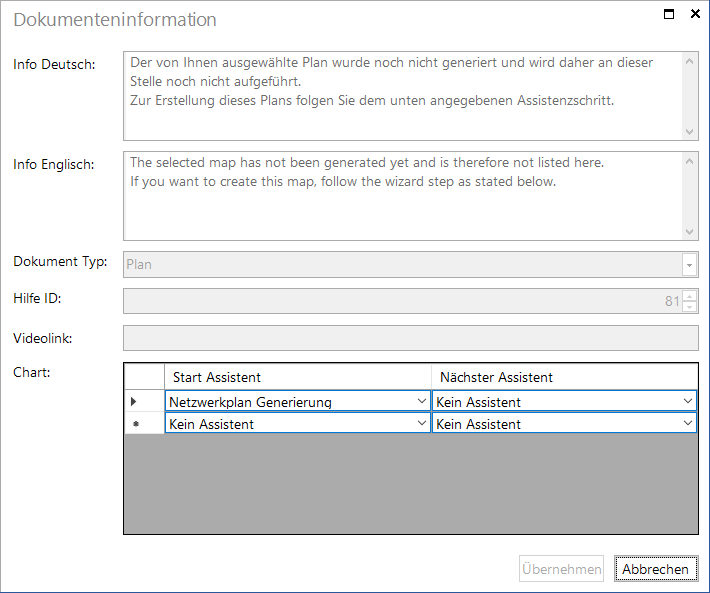Select the first chart row via arrow header
Screen dimensions: 710x593
tap(144, 401)
